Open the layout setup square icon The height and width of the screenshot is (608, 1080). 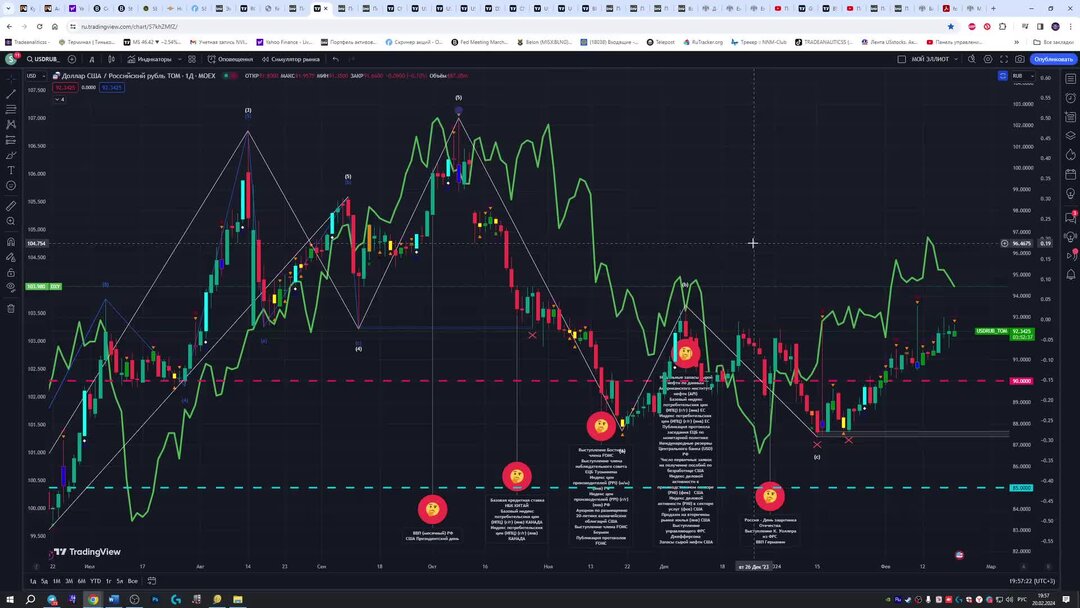[x=901, y=59]
